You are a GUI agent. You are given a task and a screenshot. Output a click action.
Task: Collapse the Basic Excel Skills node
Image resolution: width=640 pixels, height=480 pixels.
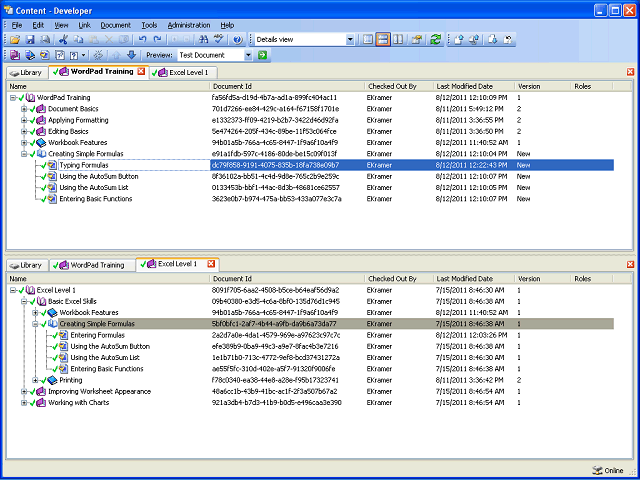click(24, 302)
